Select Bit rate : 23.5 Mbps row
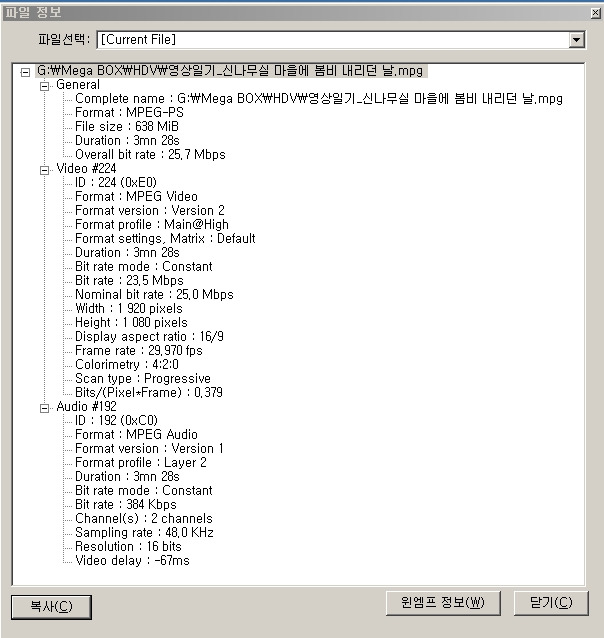 click(x=129, y=281)
